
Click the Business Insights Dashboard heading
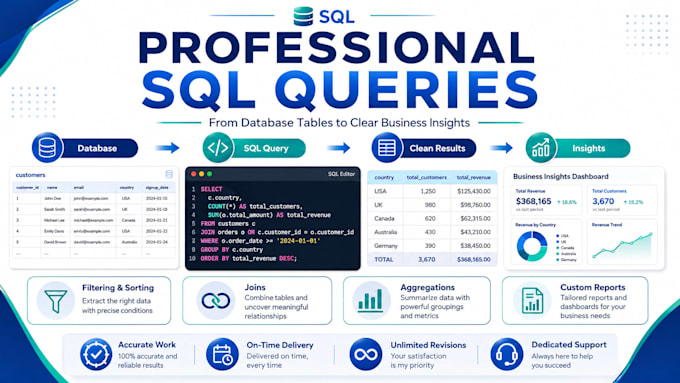561,177
